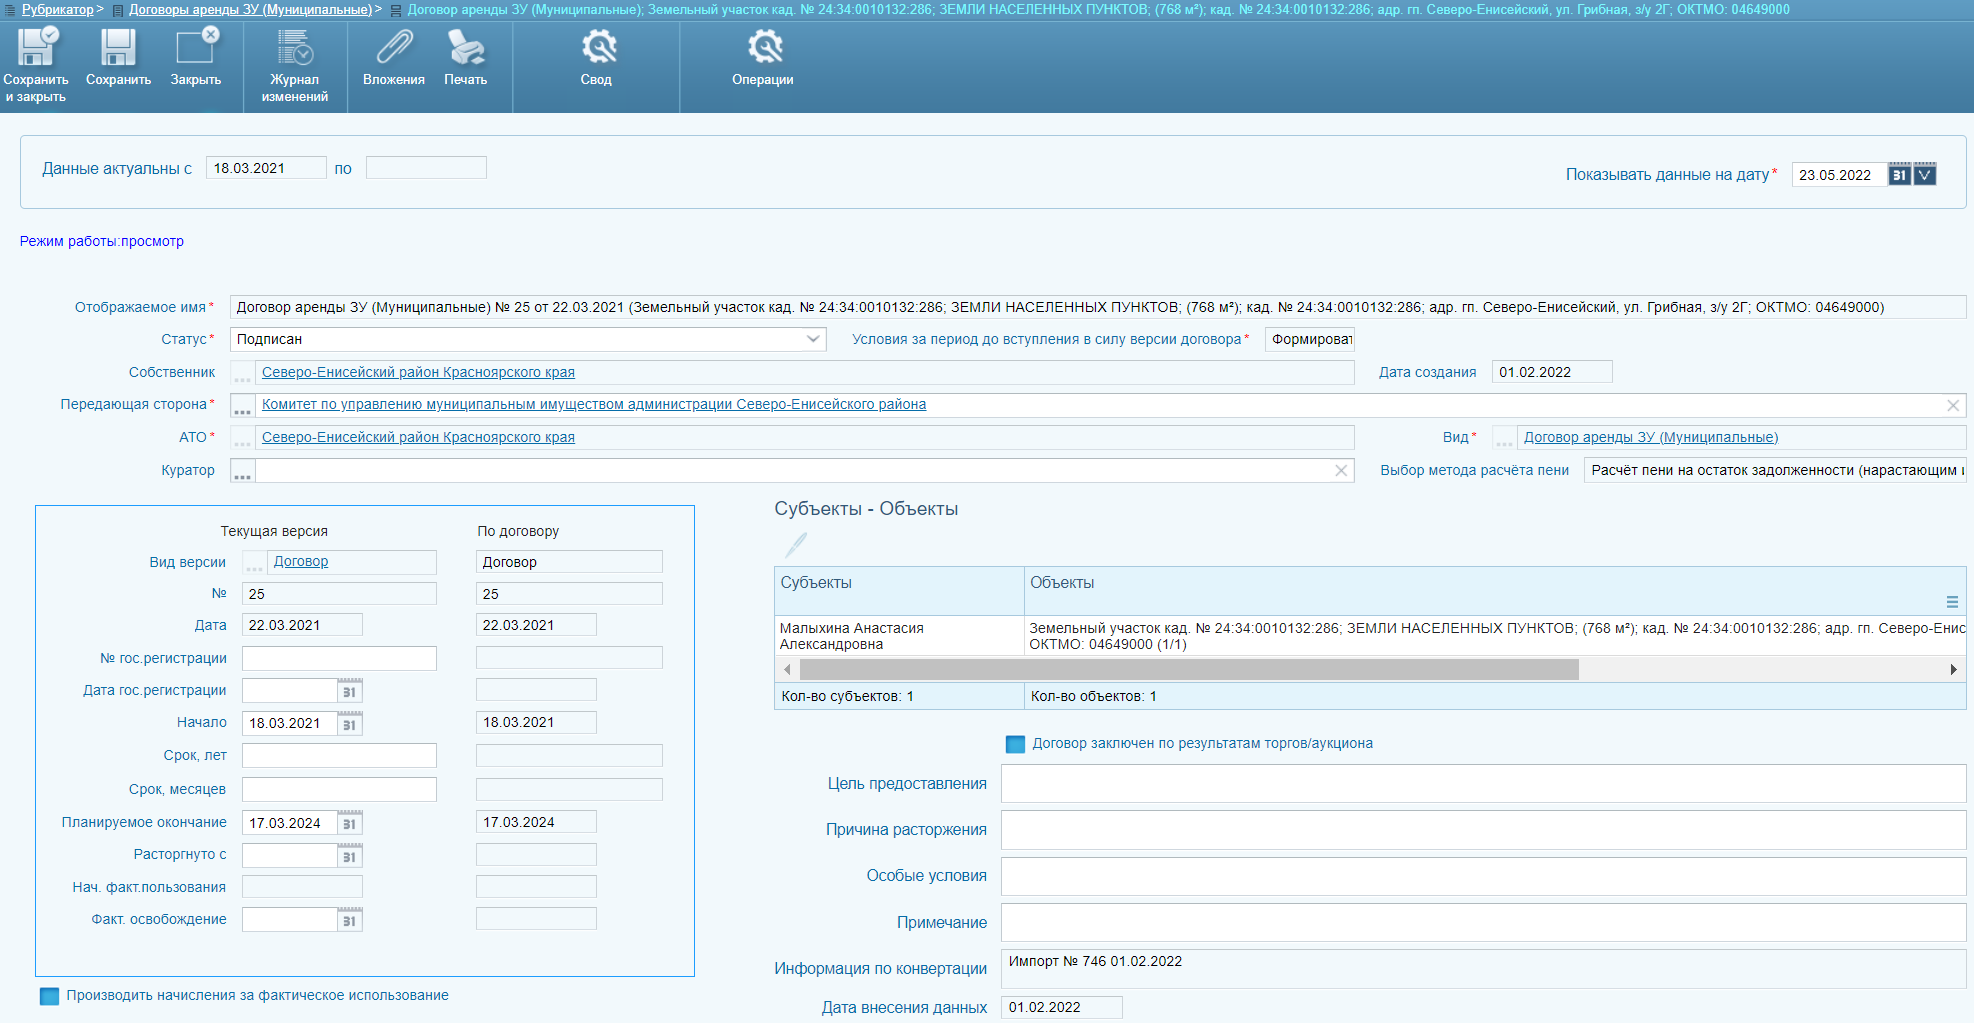Click the Закрыть close form icon
1974x1023 pixels.
[x=196, y=48]
